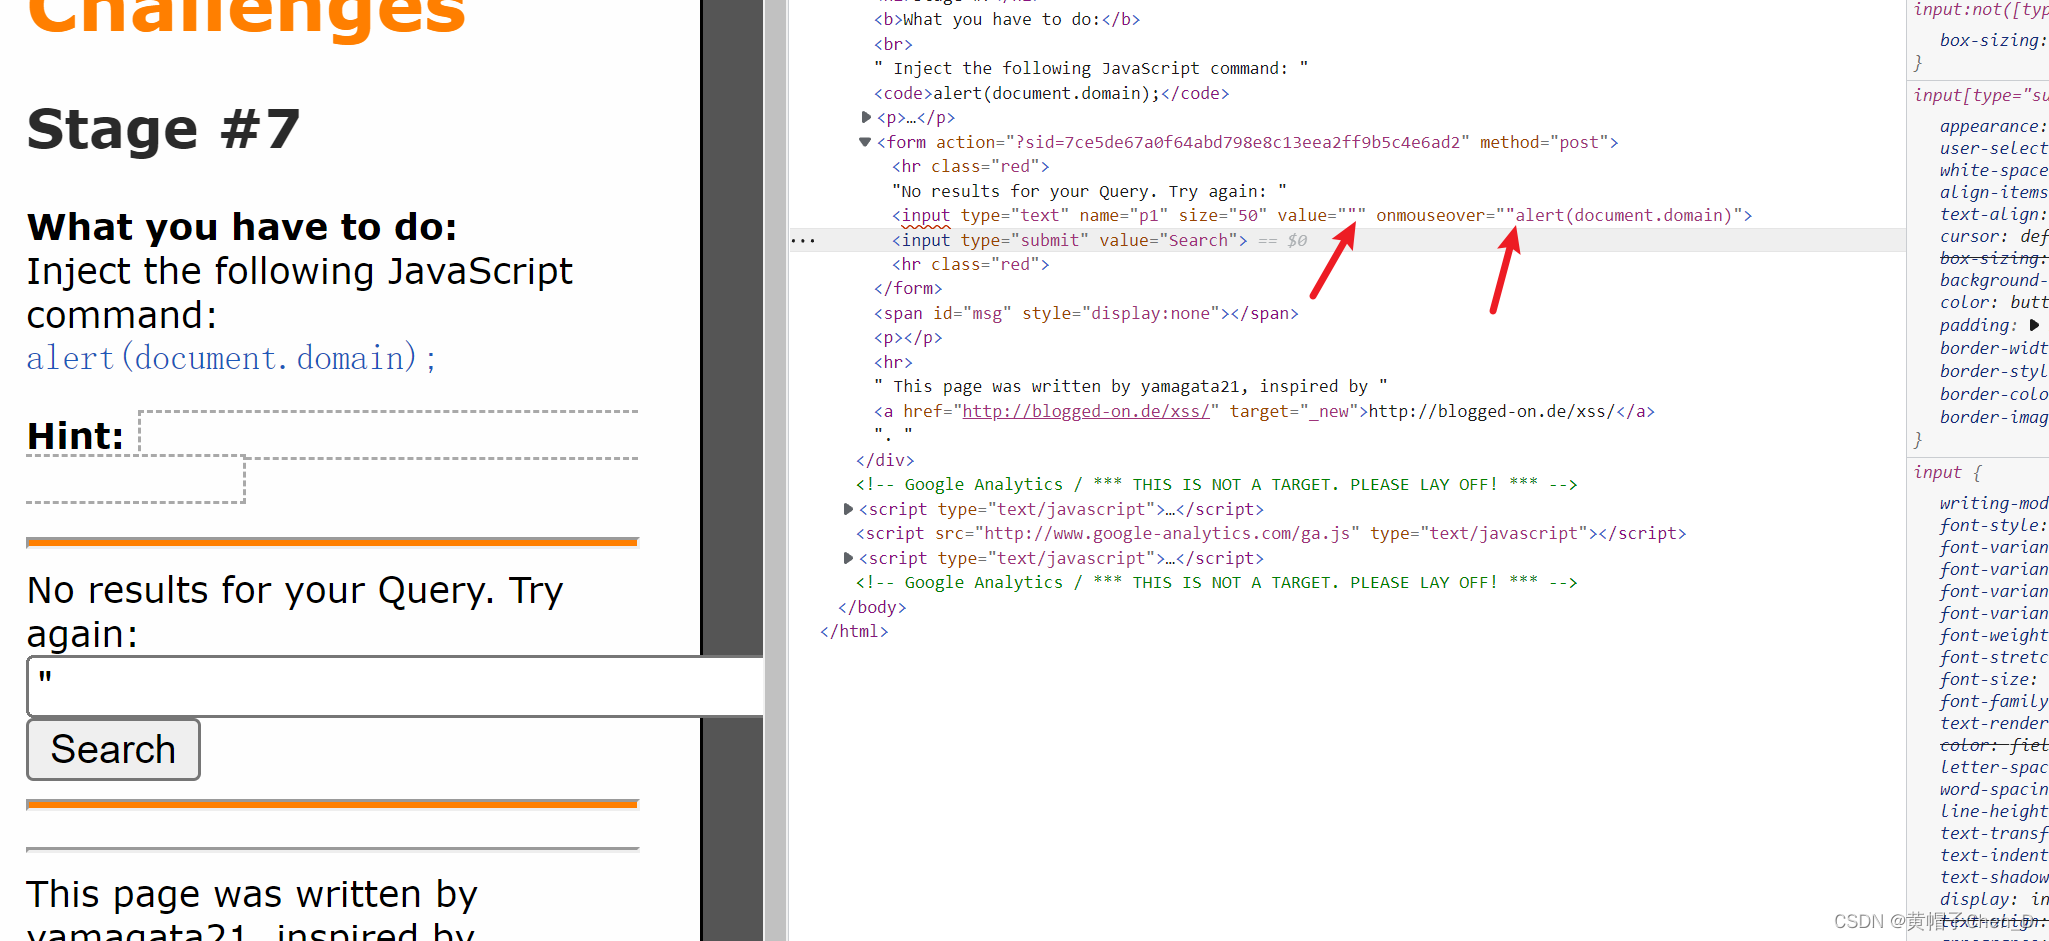Click the text-align CSS property

tap(1994, 214)
